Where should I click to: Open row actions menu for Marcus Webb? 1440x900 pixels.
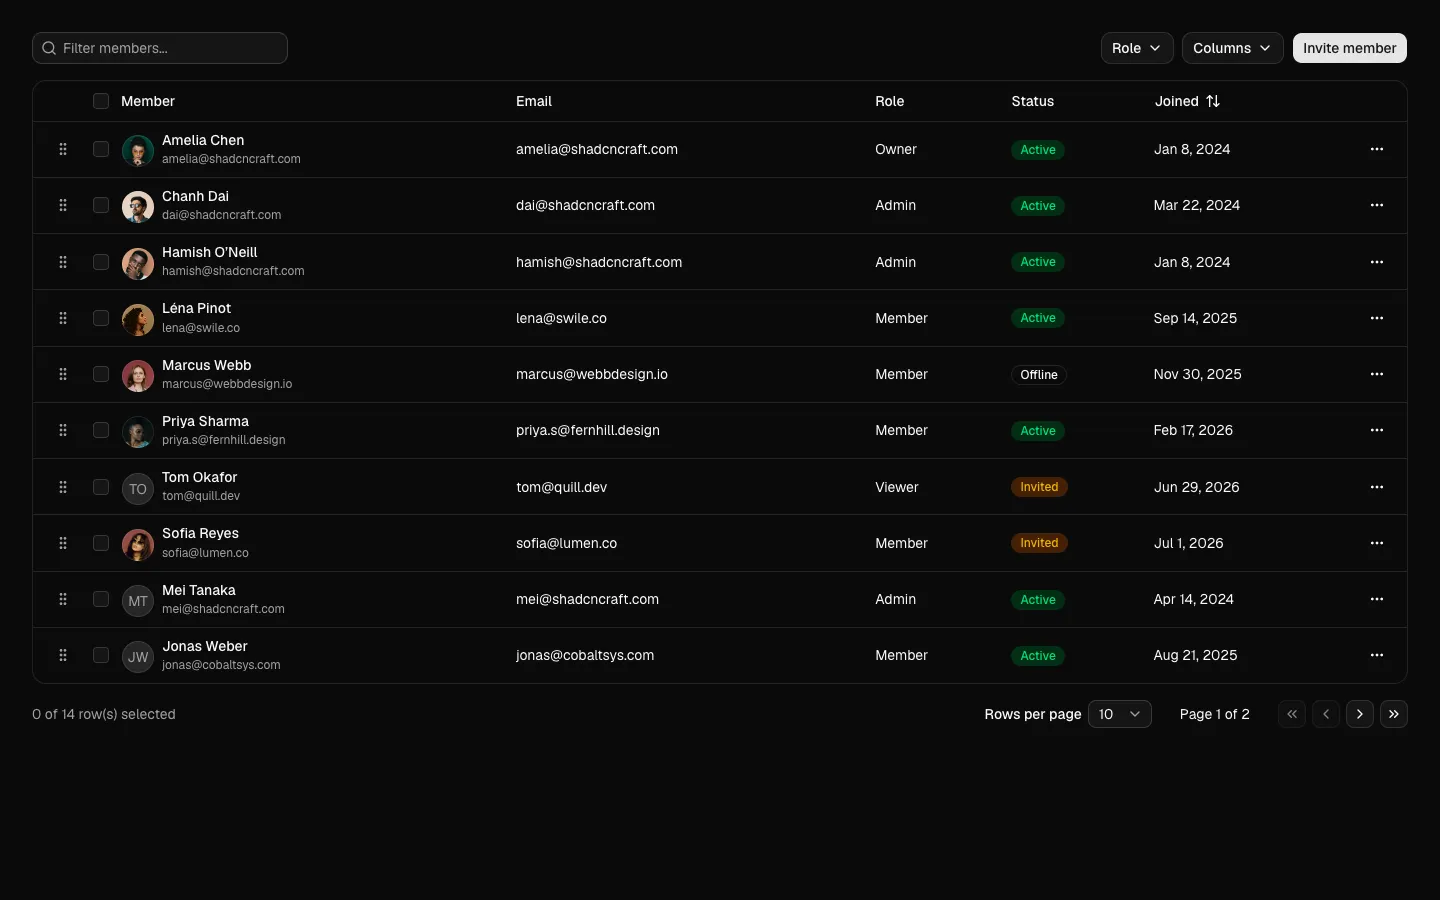(1377, 374)
